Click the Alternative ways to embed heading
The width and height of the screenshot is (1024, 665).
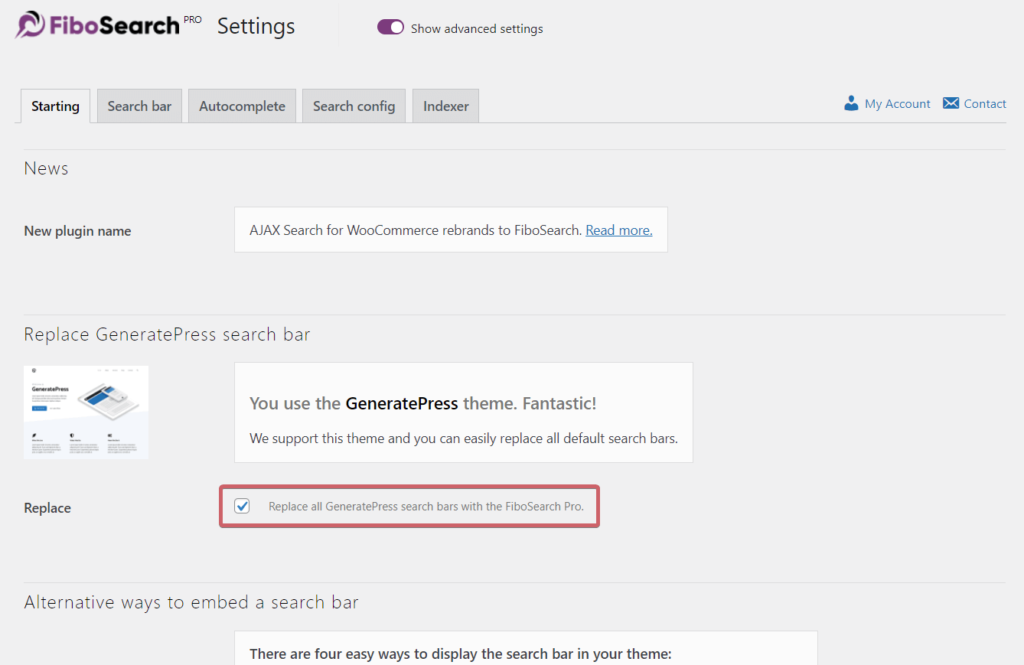pyautogui.click(x=191, y=602)
